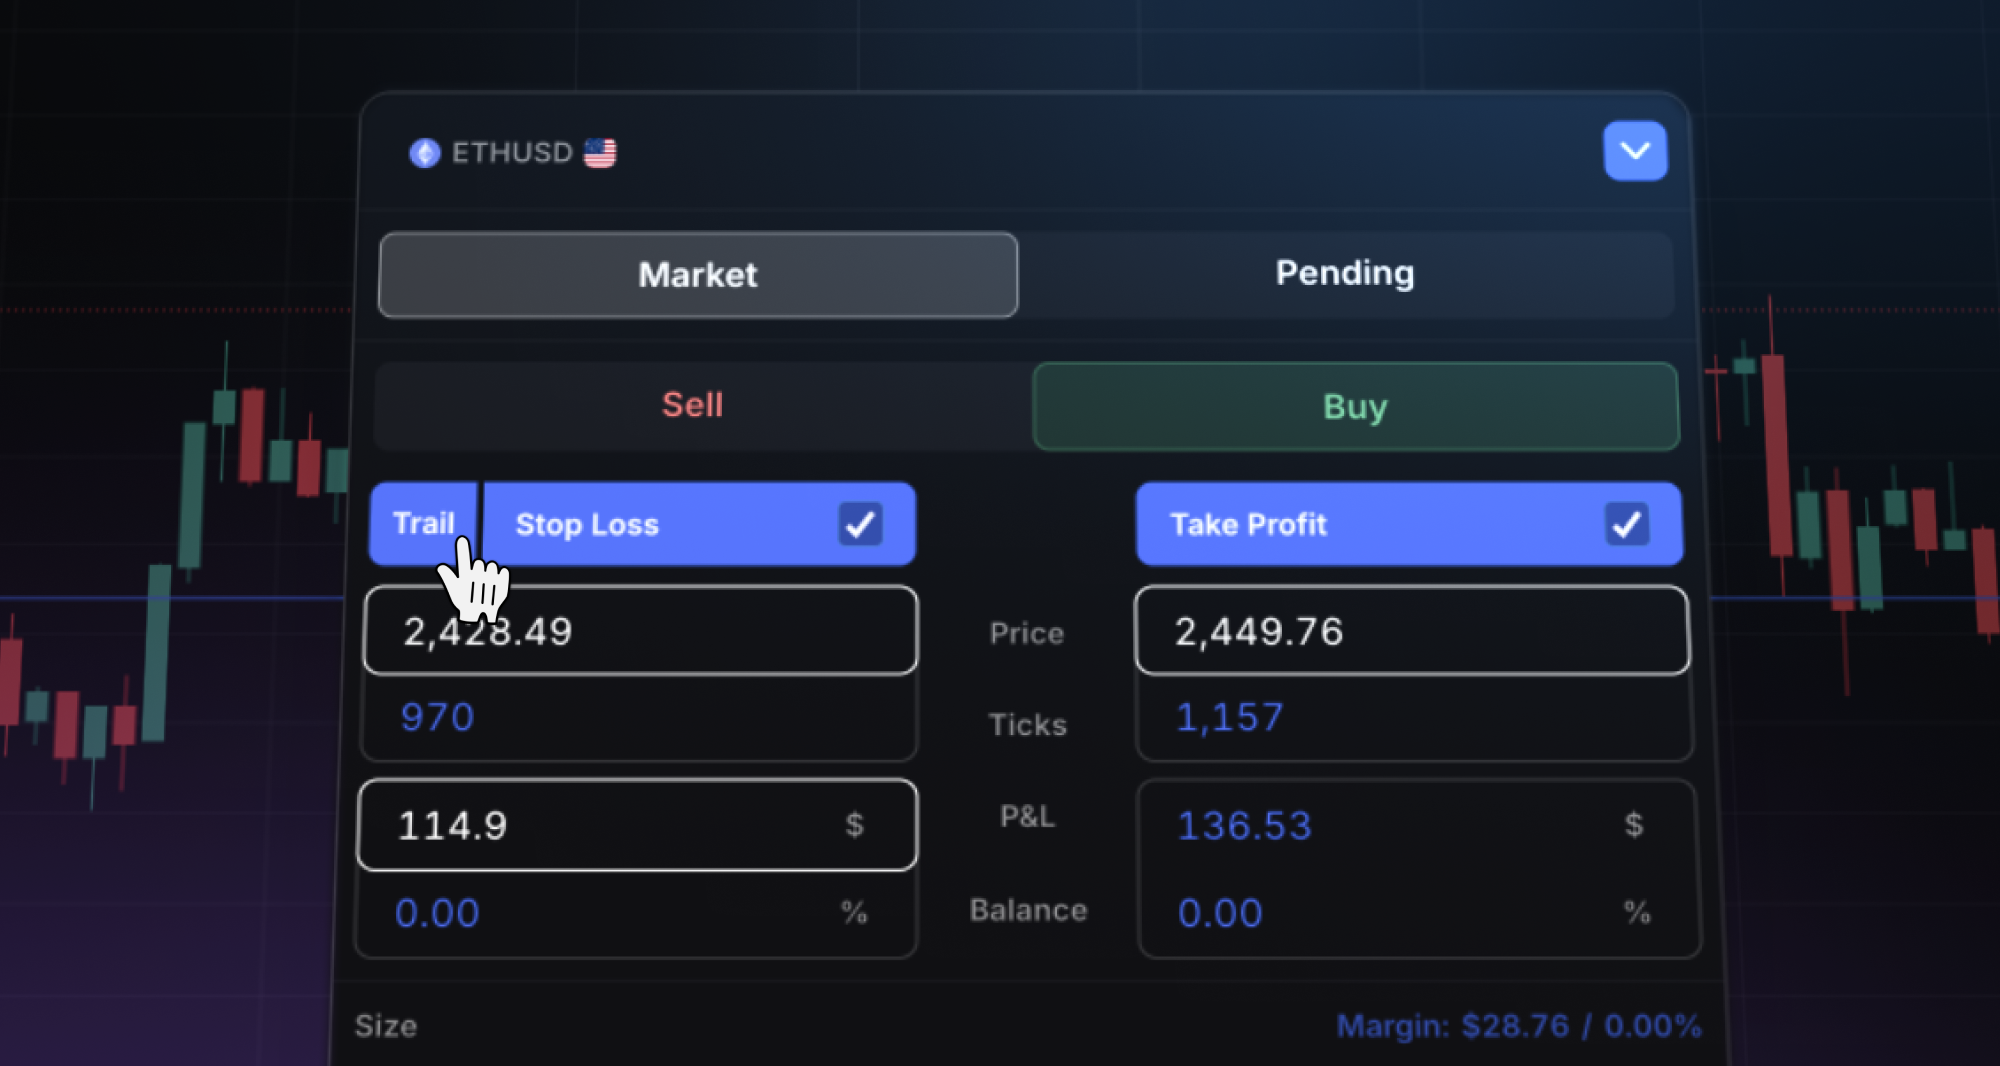Viewport: 2000px width, 1066px height.
Task: Toggle the Trail option for Stop Loss
Action: (x=424, y=523)
